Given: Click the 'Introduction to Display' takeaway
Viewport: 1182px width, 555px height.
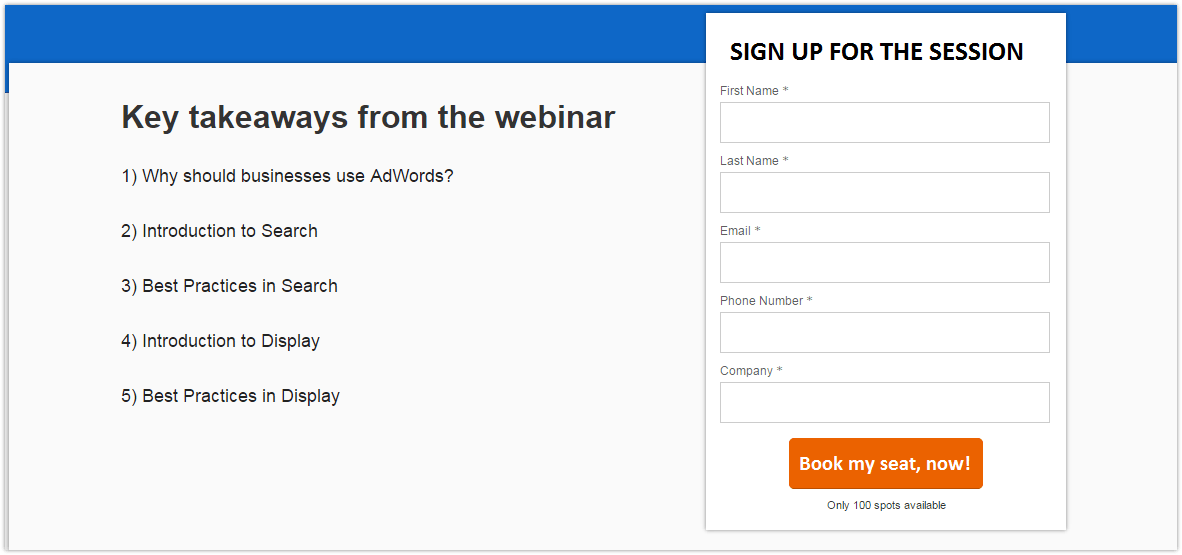Looking at the screenshot, I should (221, 341).
